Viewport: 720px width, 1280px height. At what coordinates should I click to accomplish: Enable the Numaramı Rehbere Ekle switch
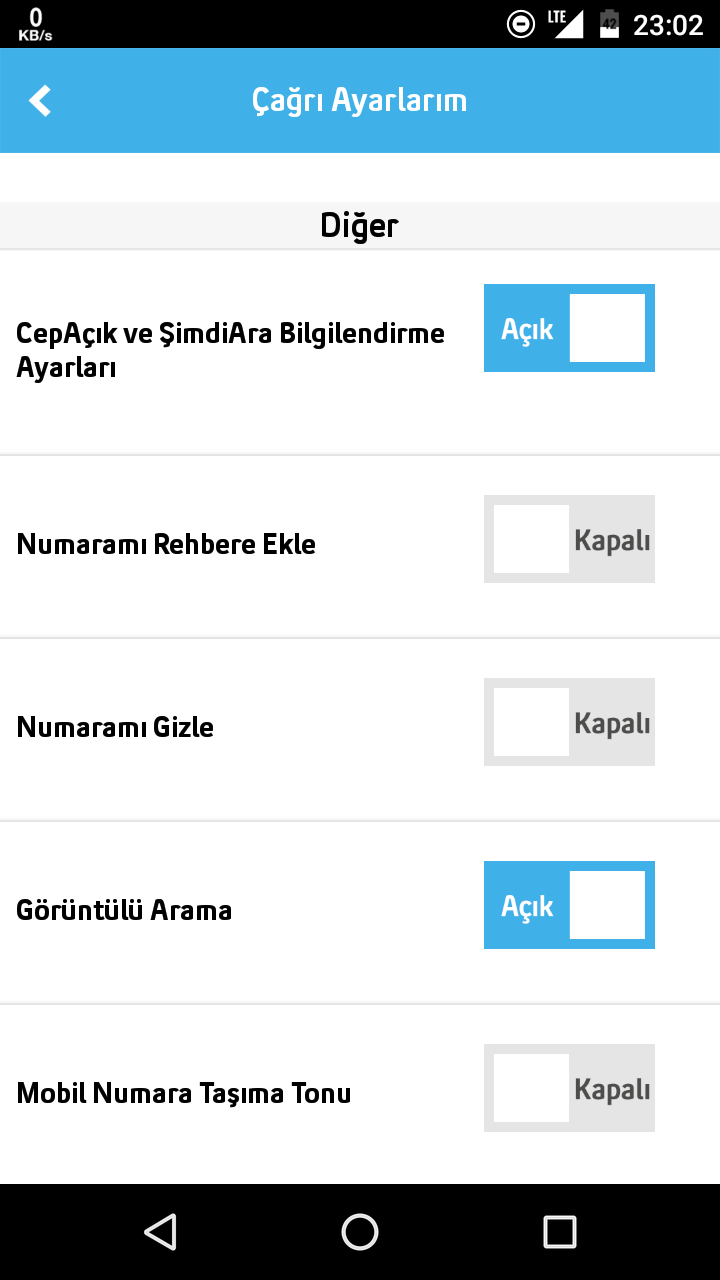point(569,539)
